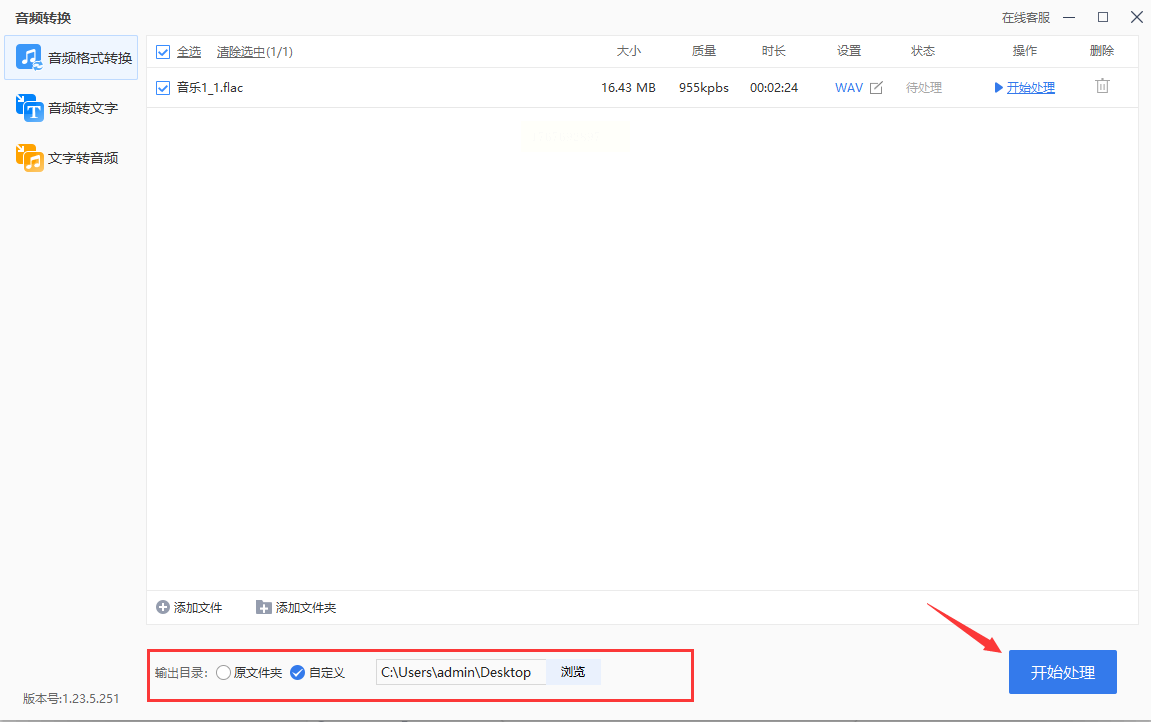
Task: Click 清除选中(1/1) link
Action: click(x=255, y=52)
